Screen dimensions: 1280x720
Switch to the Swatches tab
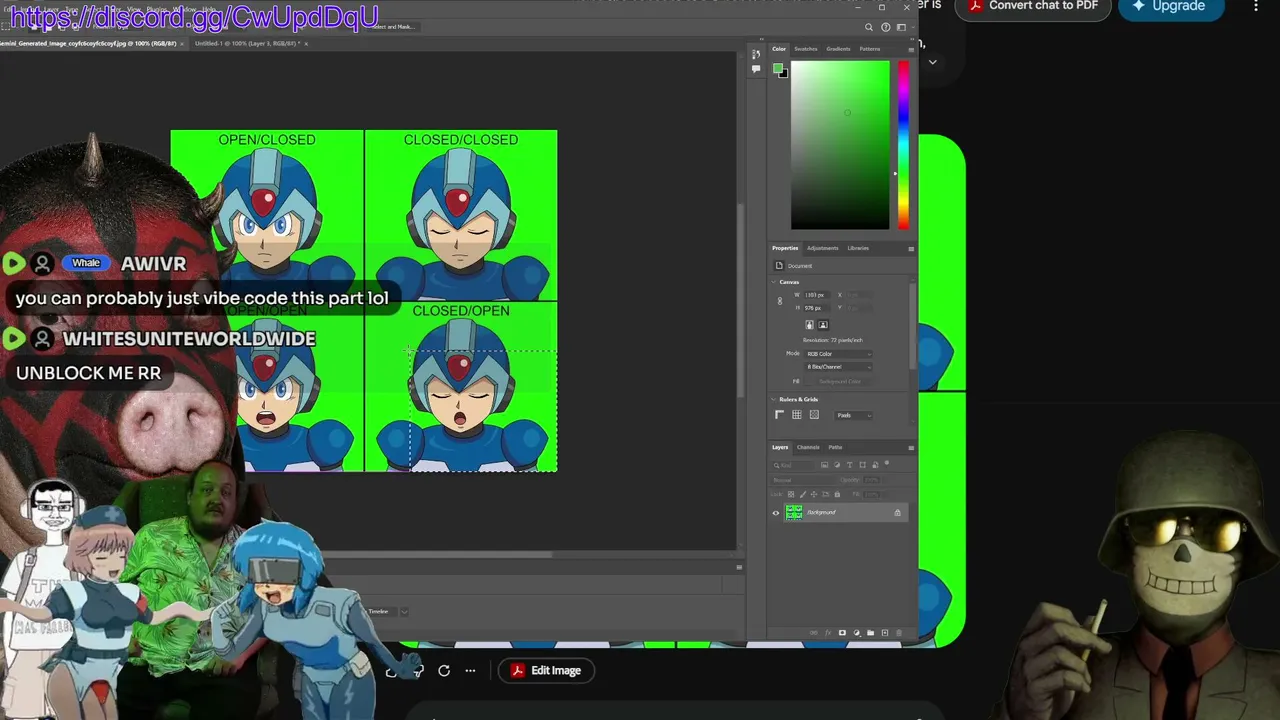(806, 49)
